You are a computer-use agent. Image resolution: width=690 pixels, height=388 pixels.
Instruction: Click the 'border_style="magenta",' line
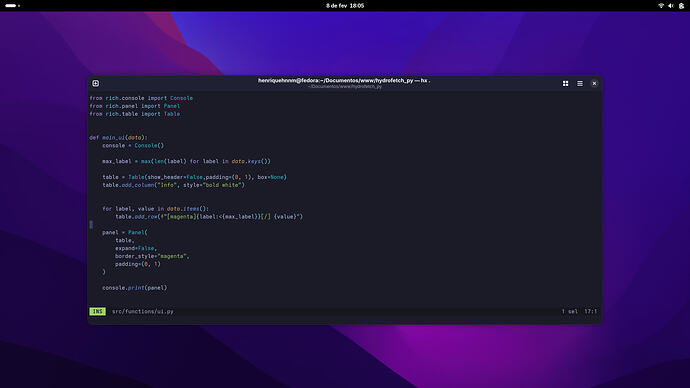[152, 256]
